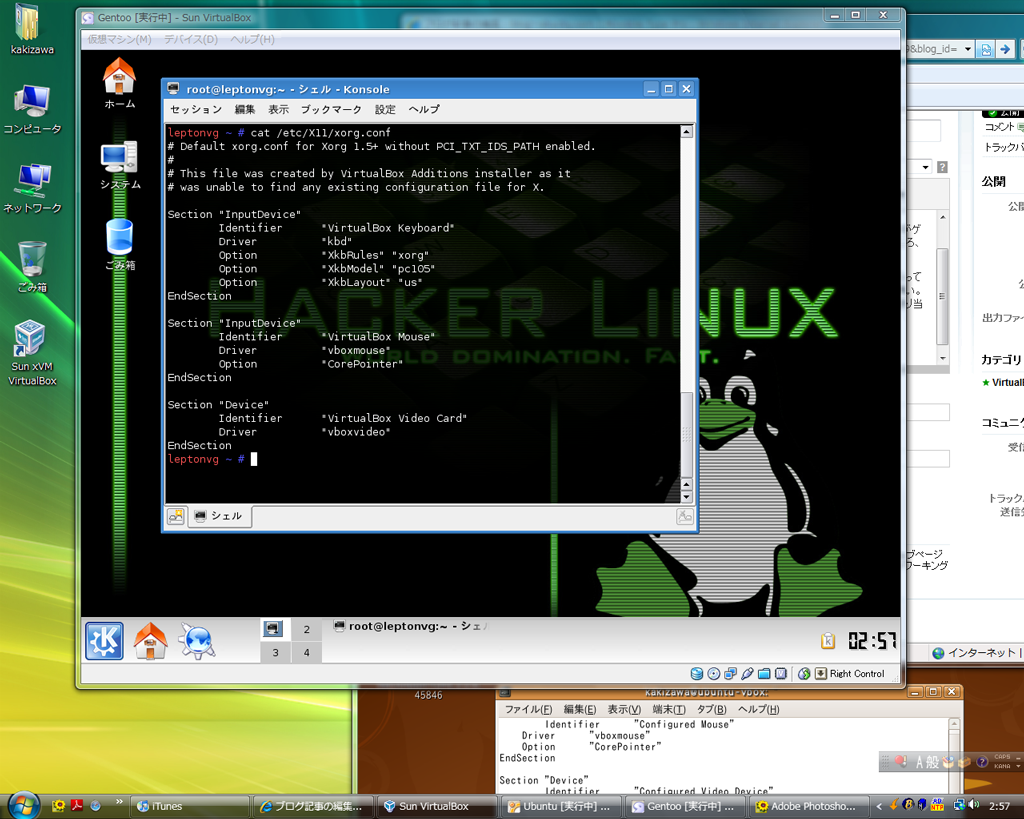1024x819 pixels.
Task: Open the ホーム icon on Gentoo desktop
Action: click(120, 83)
